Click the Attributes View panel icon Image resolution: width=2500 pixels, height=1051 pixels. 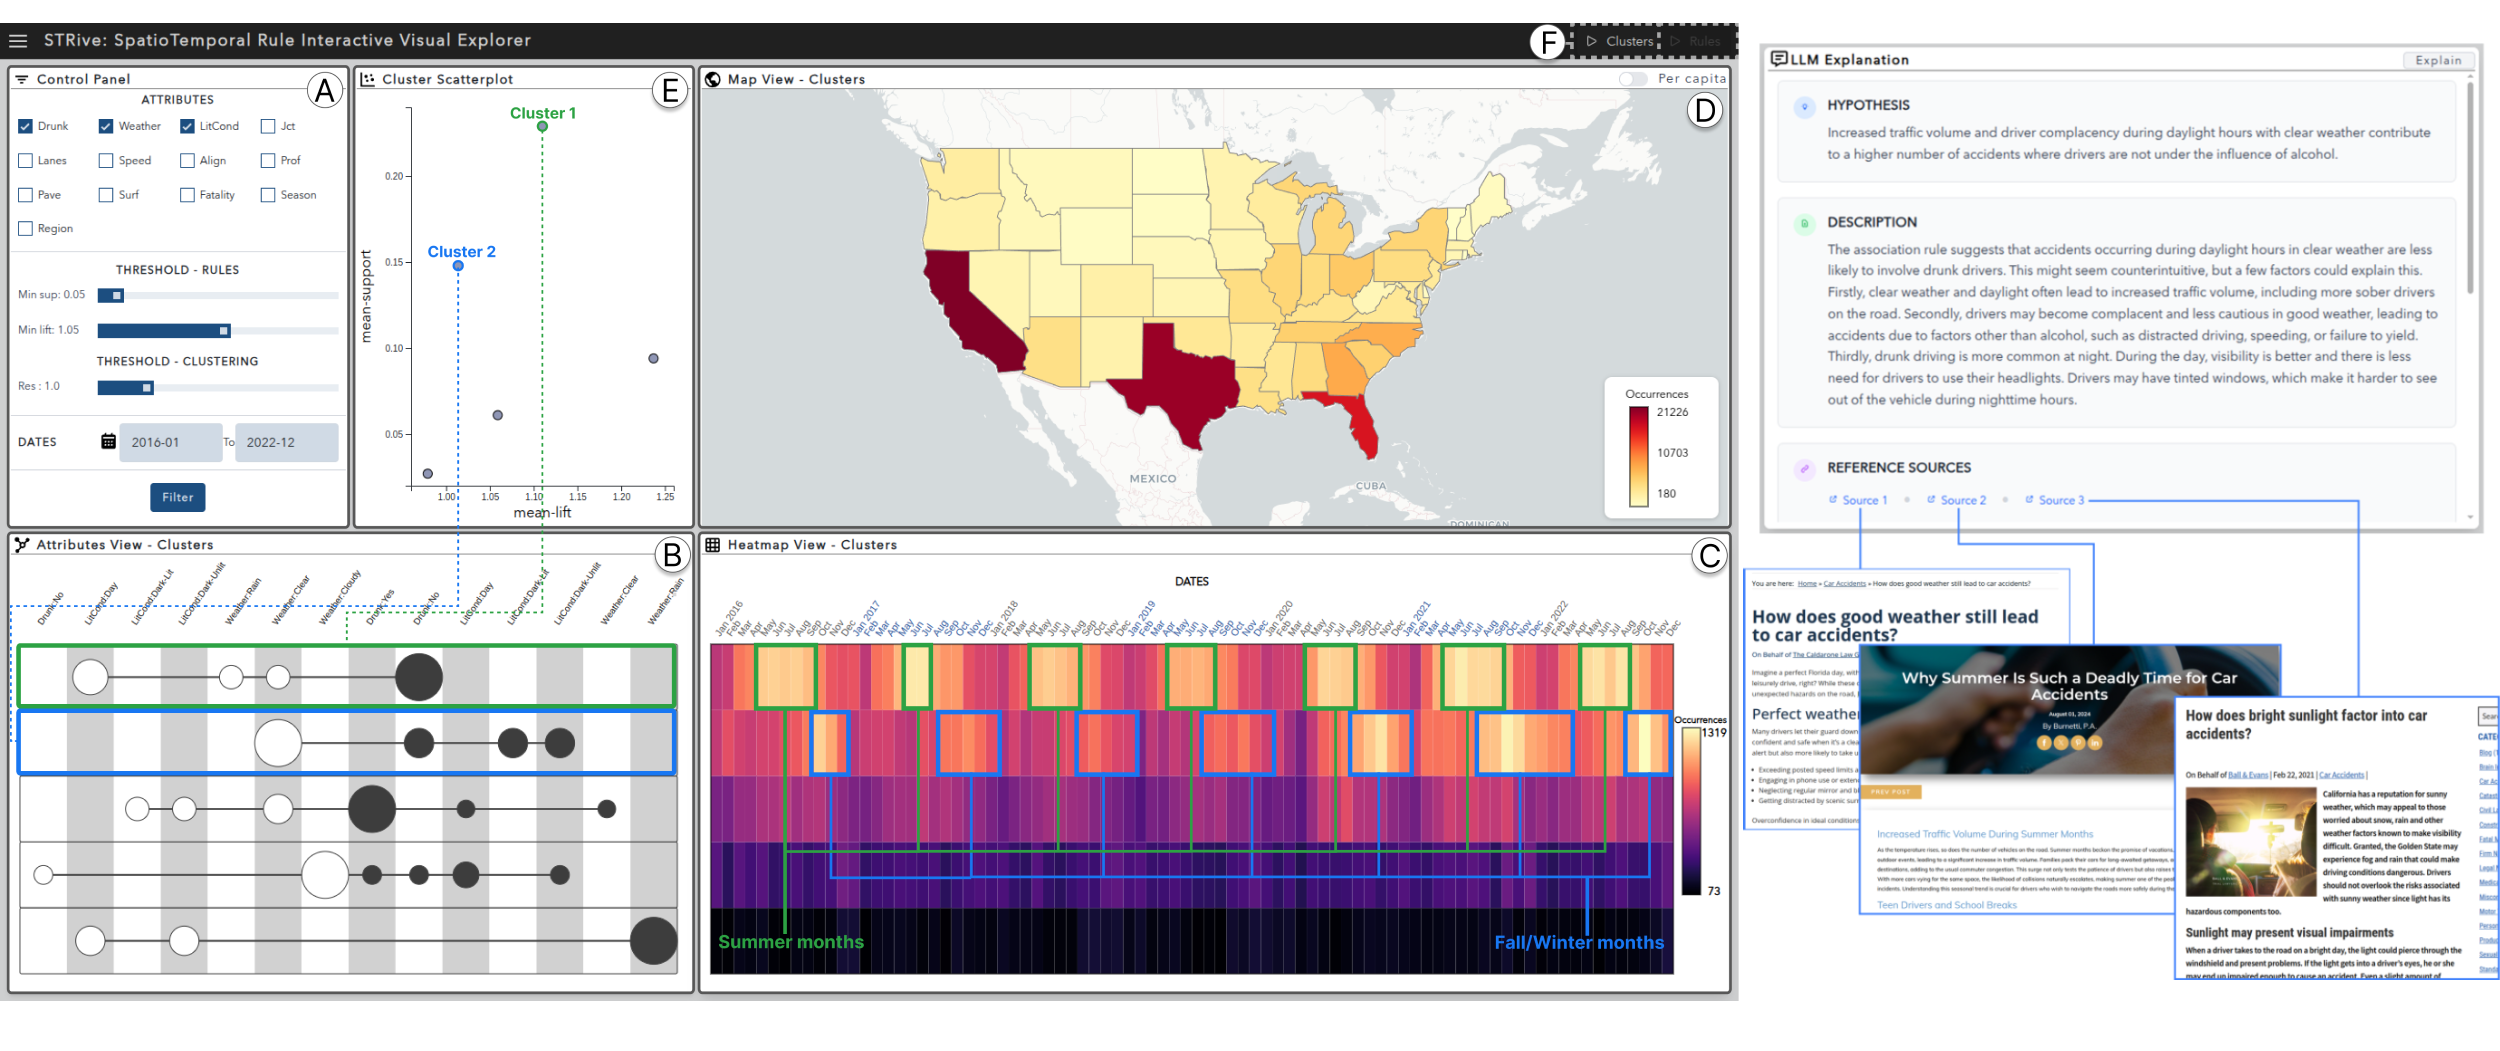(22, 545)
